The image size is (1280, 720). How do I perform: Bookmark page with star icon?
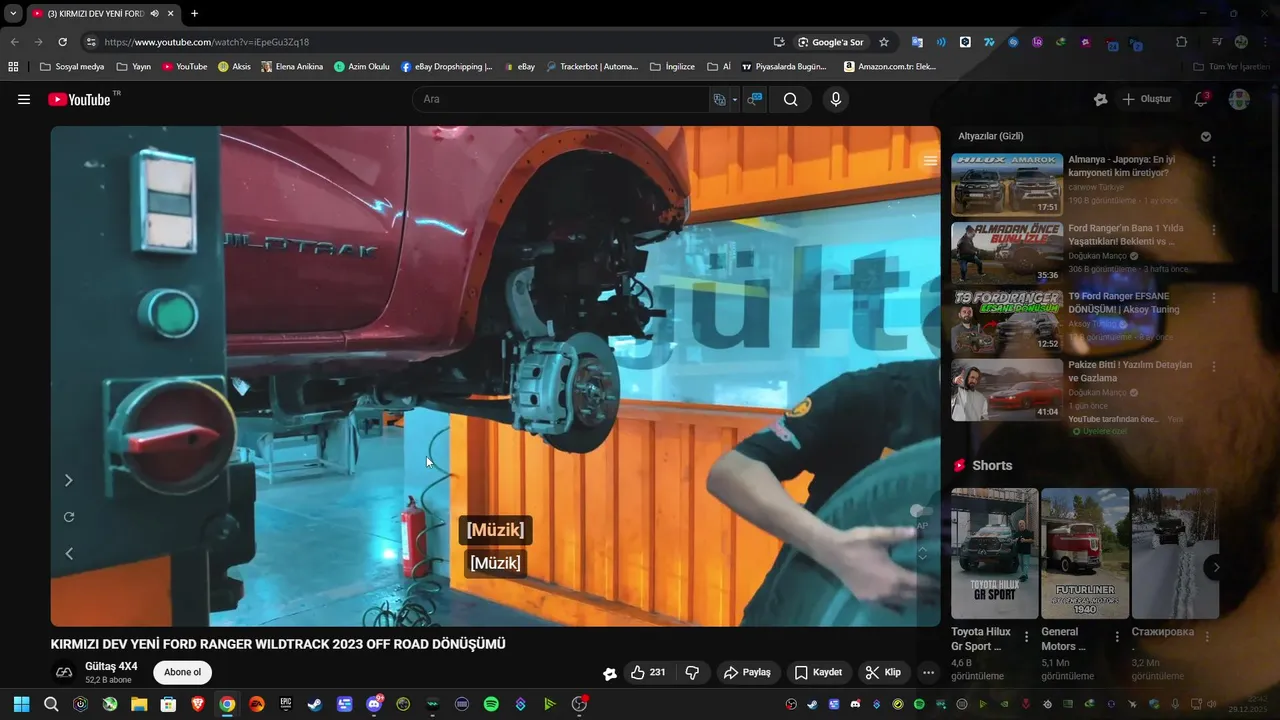[x=884, y=42]
